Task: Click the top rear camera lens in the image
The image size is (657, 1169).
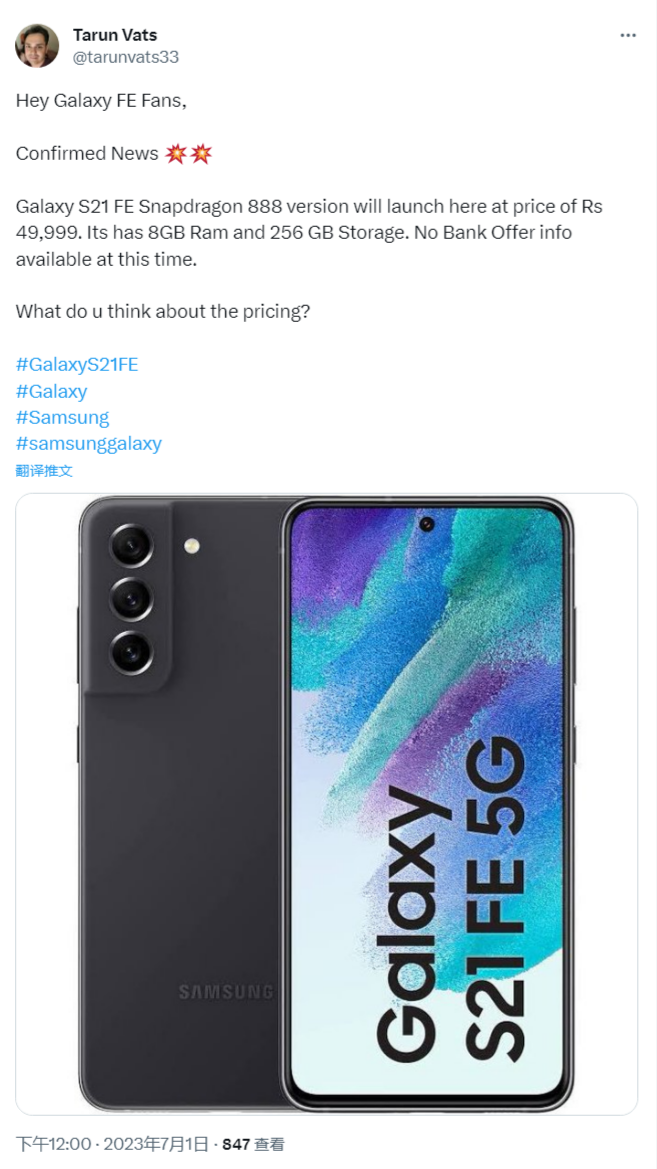Action: 132,546
